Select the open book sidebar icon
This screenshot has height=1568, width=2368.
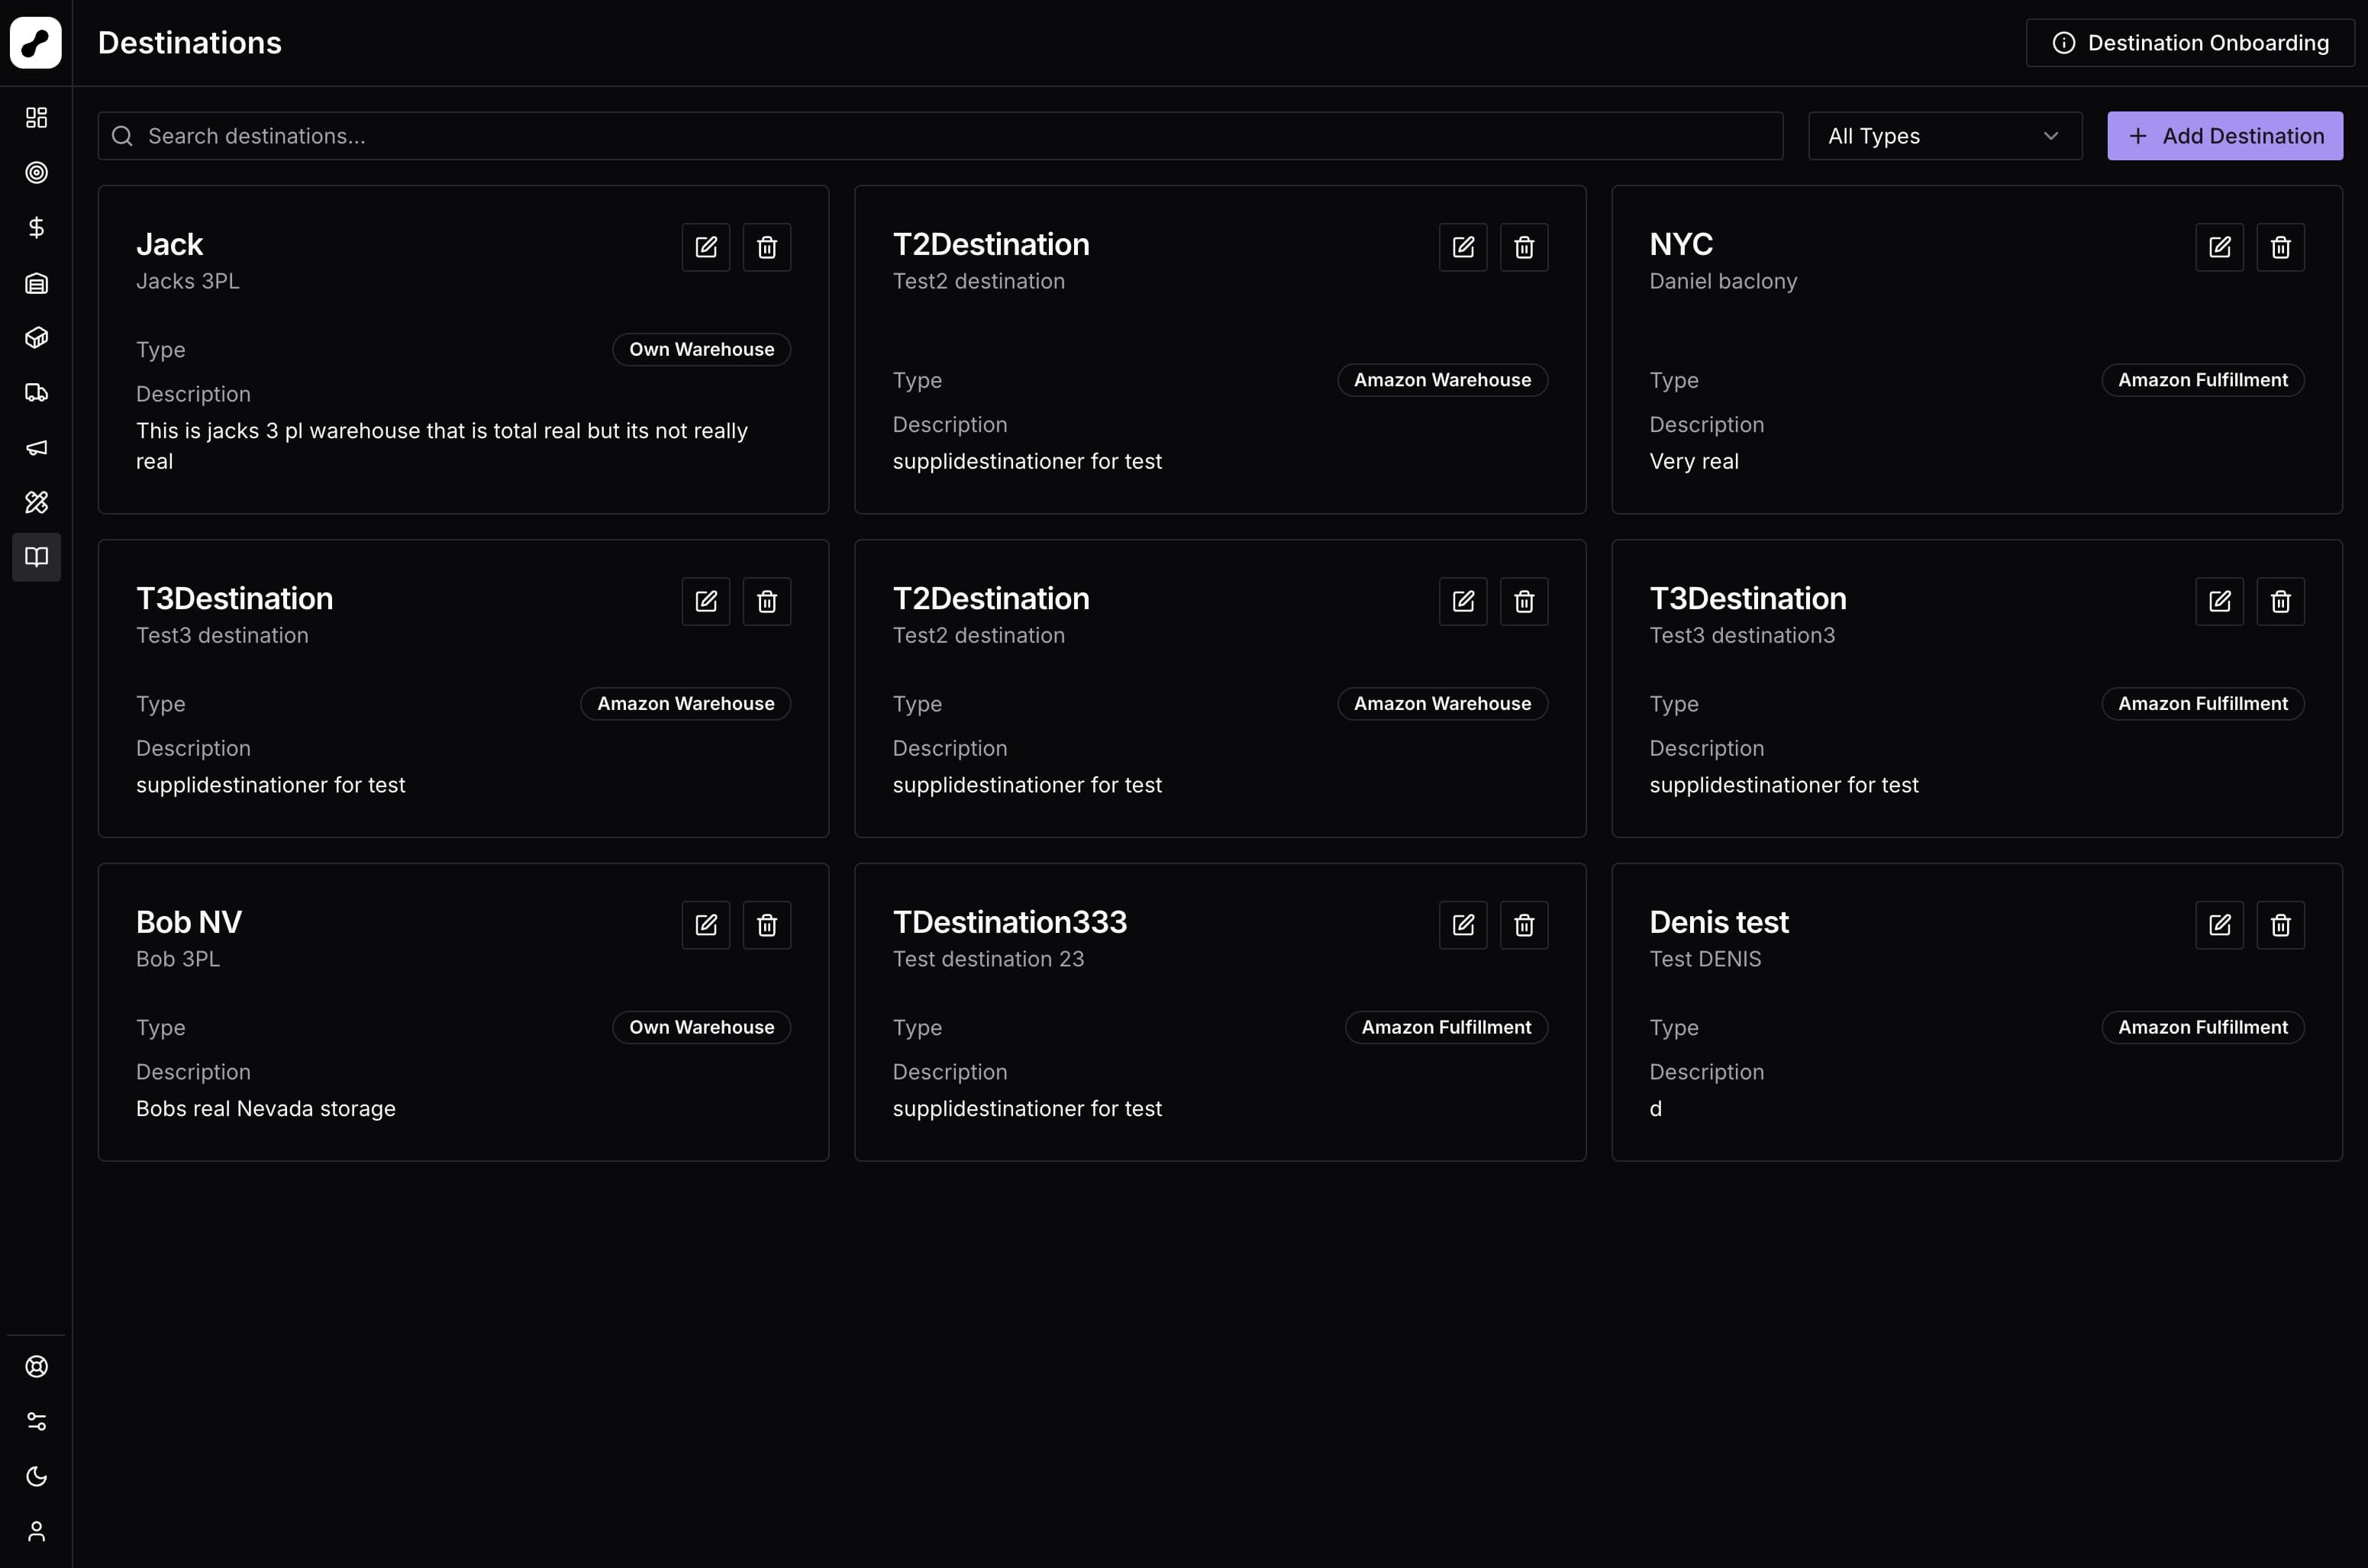(x=36, y=557)
